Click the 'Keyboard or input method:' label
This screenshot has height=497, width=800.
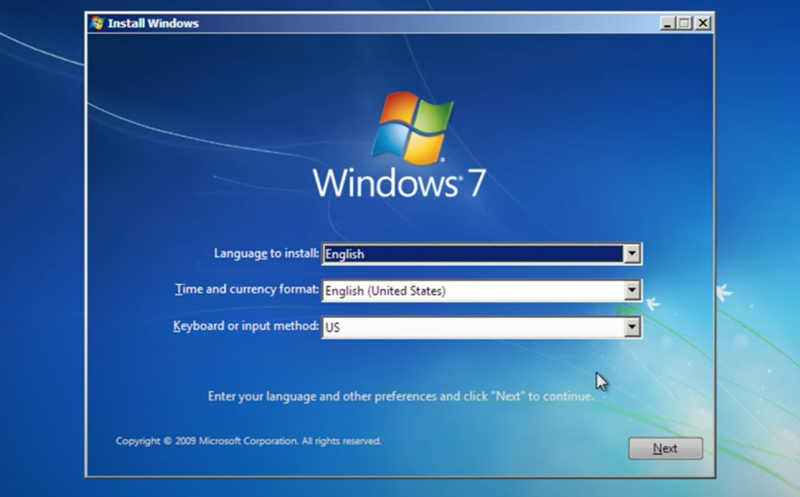coord(245,326)
